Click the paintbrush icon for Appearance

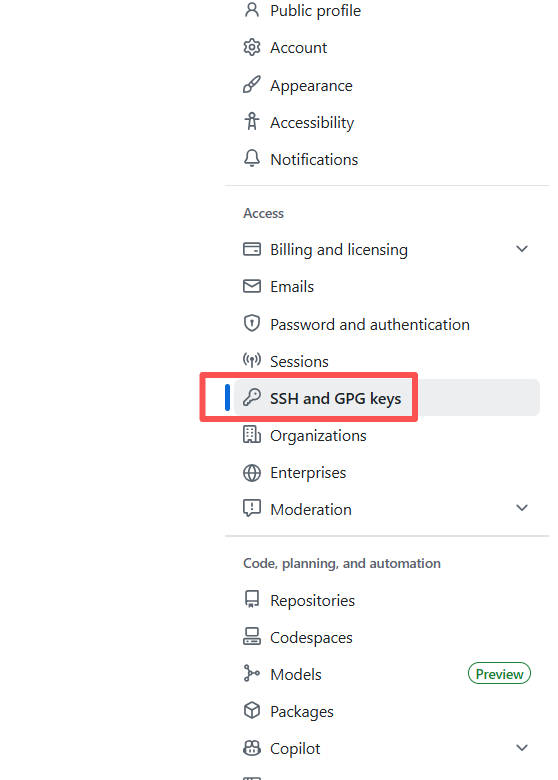tap(252, 85)
